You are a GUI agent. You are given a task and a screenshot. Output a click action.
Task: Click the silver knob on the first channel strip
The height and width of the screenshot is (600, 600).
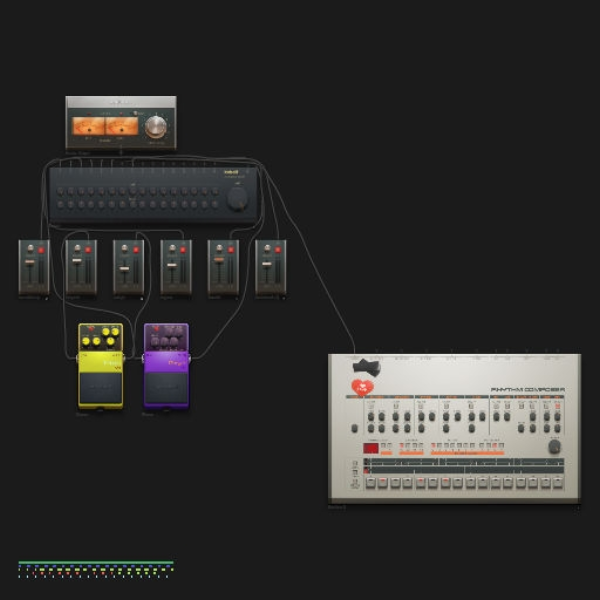click(30, 249)
